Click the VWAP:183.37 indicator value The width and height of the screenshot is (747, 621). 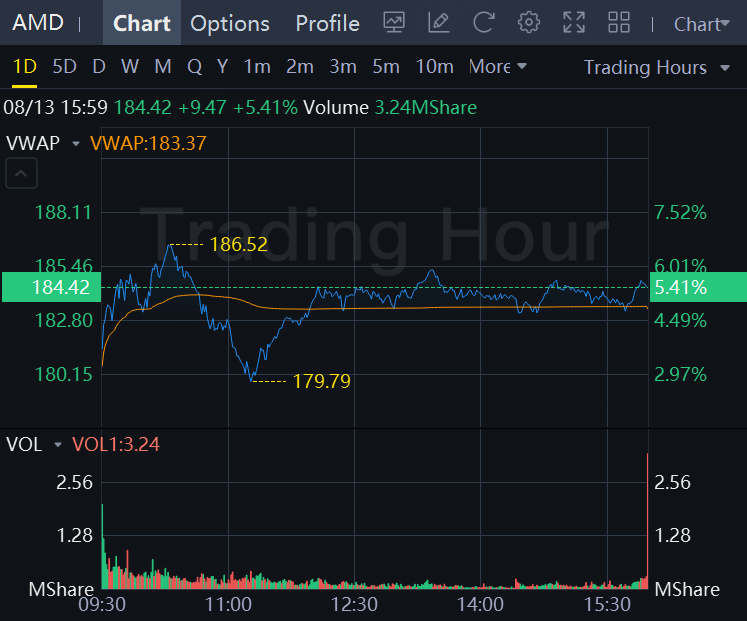click(x=148, y=143)
